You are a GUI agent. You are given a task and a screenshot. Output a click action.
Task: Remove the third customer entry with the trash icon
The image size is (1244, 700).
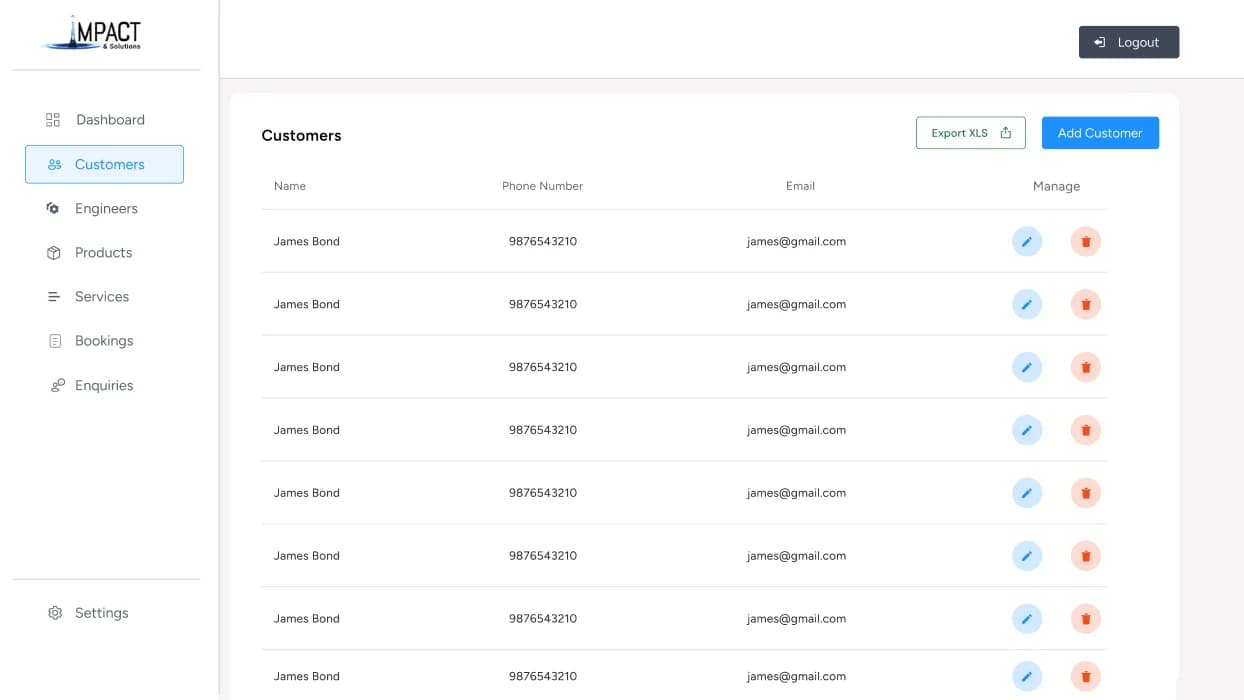[1086, 367]
